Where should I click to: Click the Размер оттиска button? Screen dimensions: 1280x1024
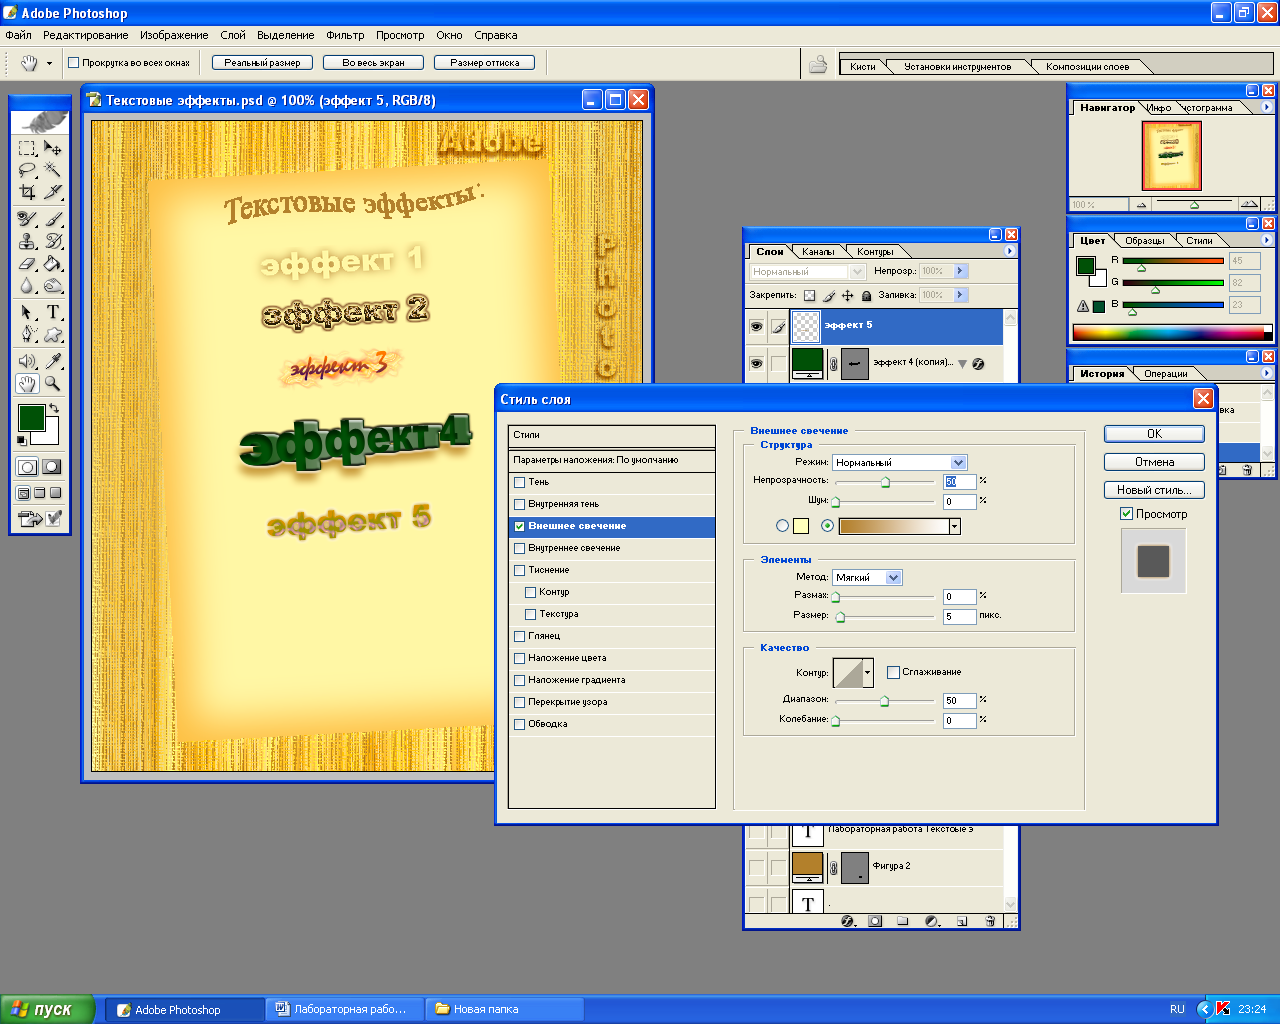tap(484, 63)
